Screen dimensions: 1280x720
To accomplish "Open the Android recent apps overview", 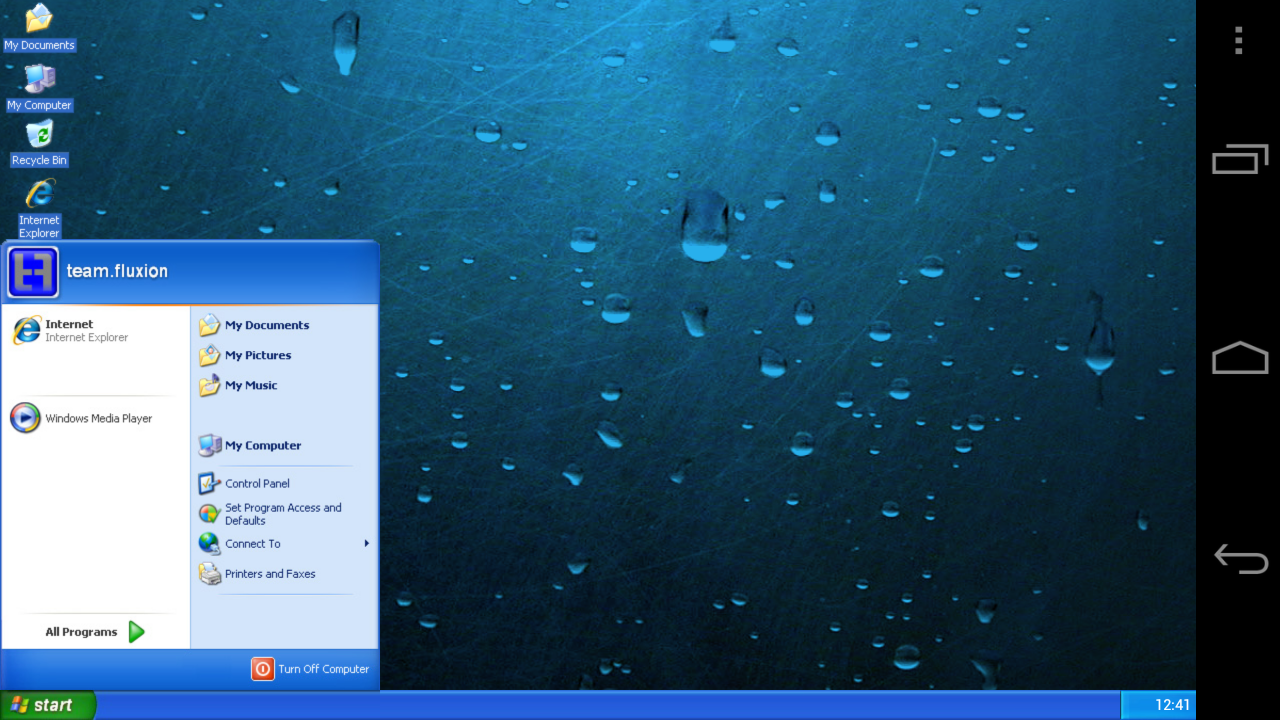I will 1239,158.
